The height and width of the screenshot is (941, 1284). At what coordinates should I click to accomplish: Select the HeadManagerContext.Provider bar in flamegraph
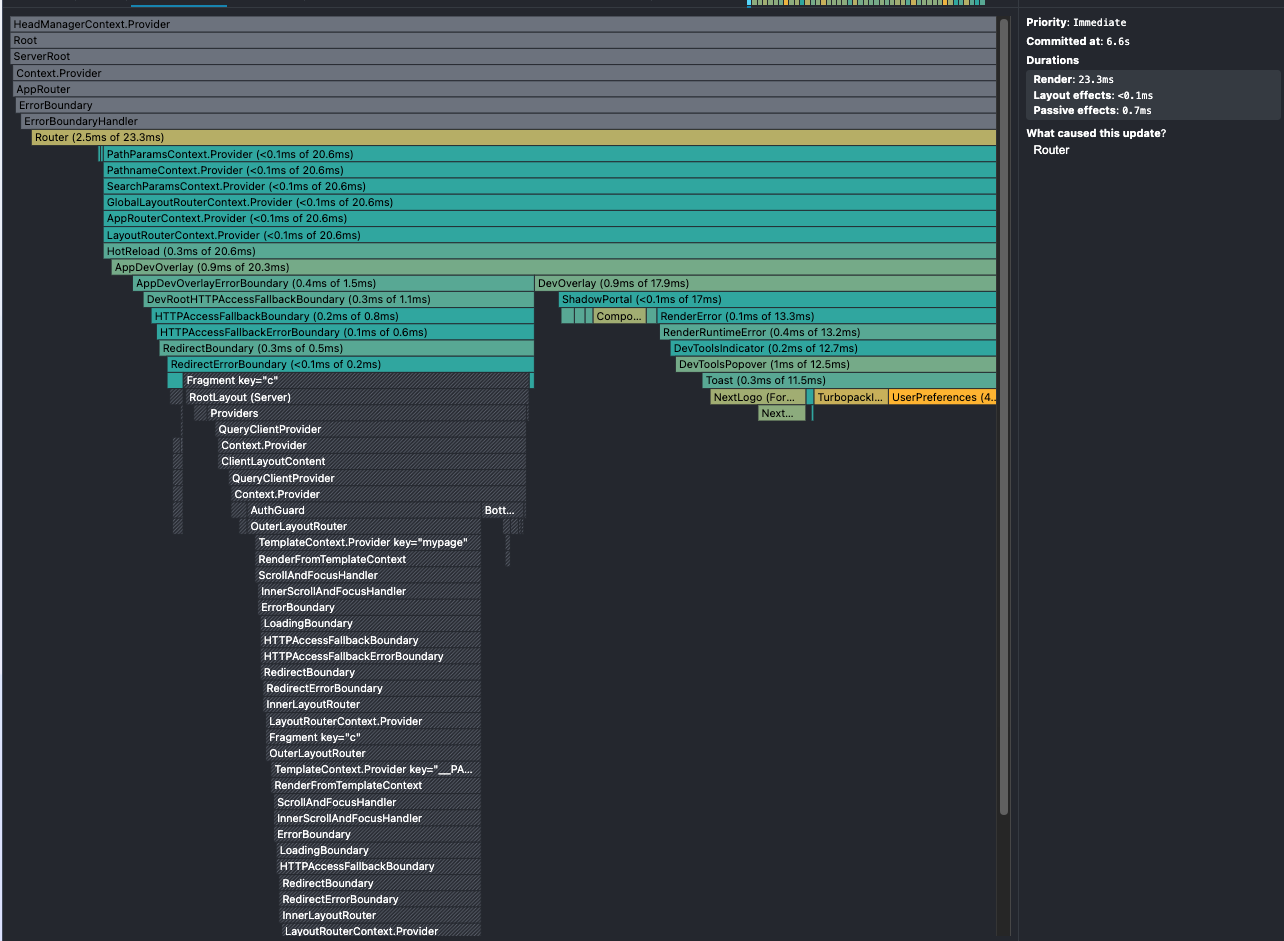(503, 24)
